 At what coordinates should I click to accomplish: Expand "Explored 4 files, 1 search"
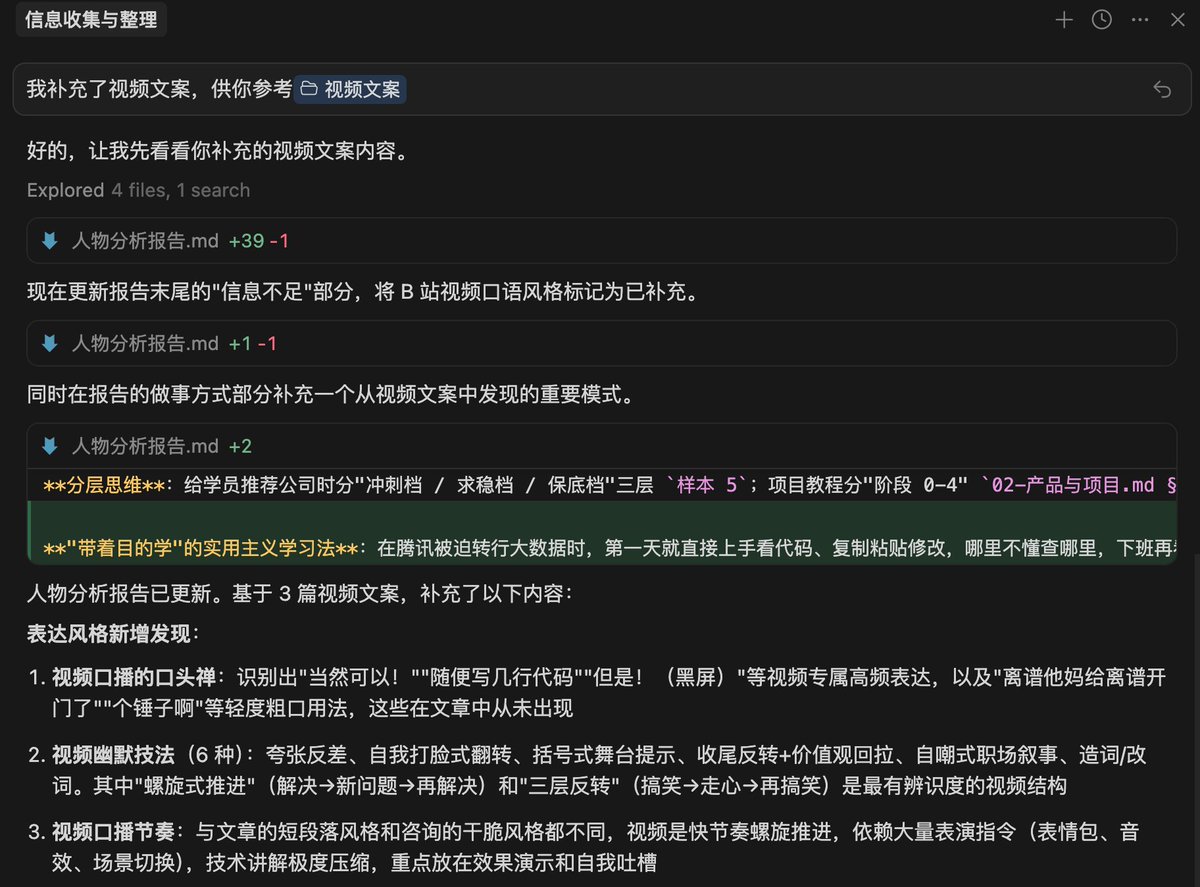(x=138, y=190)
